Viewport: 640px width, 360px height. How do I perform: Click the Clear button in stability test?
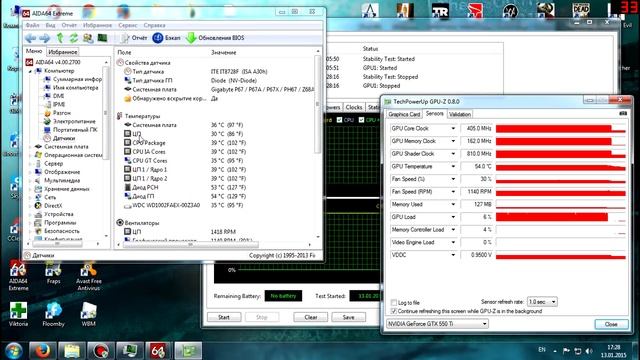[311, 317]
